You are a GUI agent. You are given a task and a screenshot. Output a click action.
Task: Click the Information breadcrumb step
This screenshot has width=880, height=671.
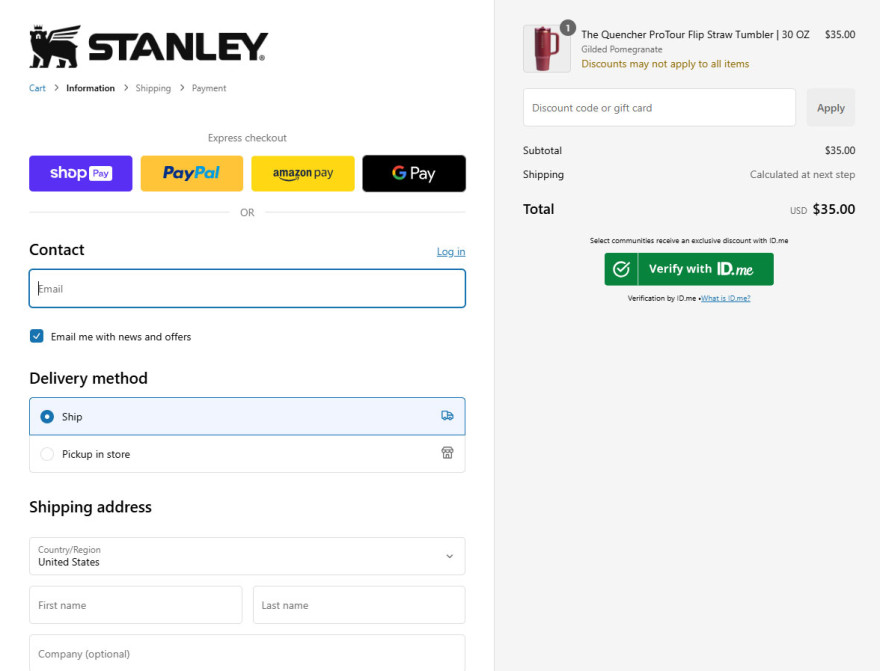90,88
